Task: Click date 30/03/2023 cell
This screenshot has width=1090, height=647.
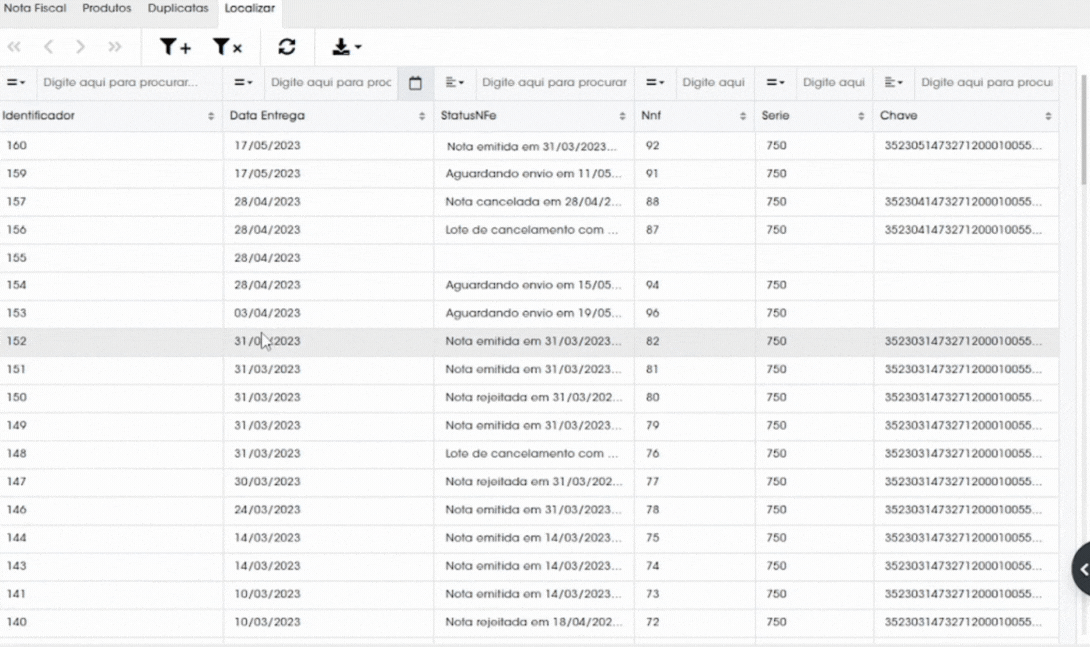Action: pyautogui.click(x=328, y=482)
